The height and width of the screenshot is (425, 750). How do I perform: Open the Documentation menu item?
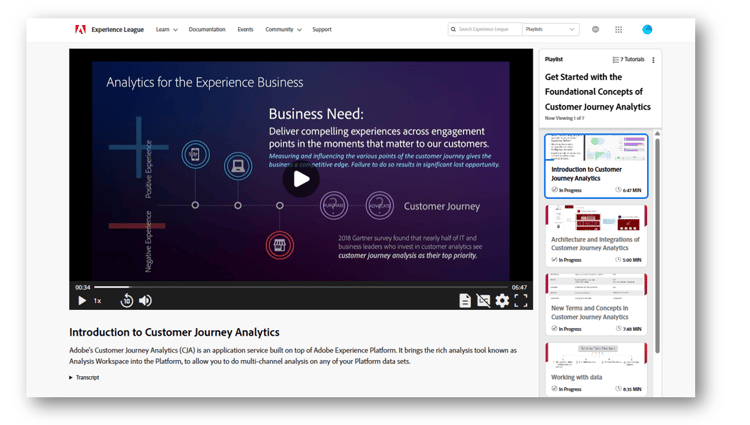click(207, 30)
